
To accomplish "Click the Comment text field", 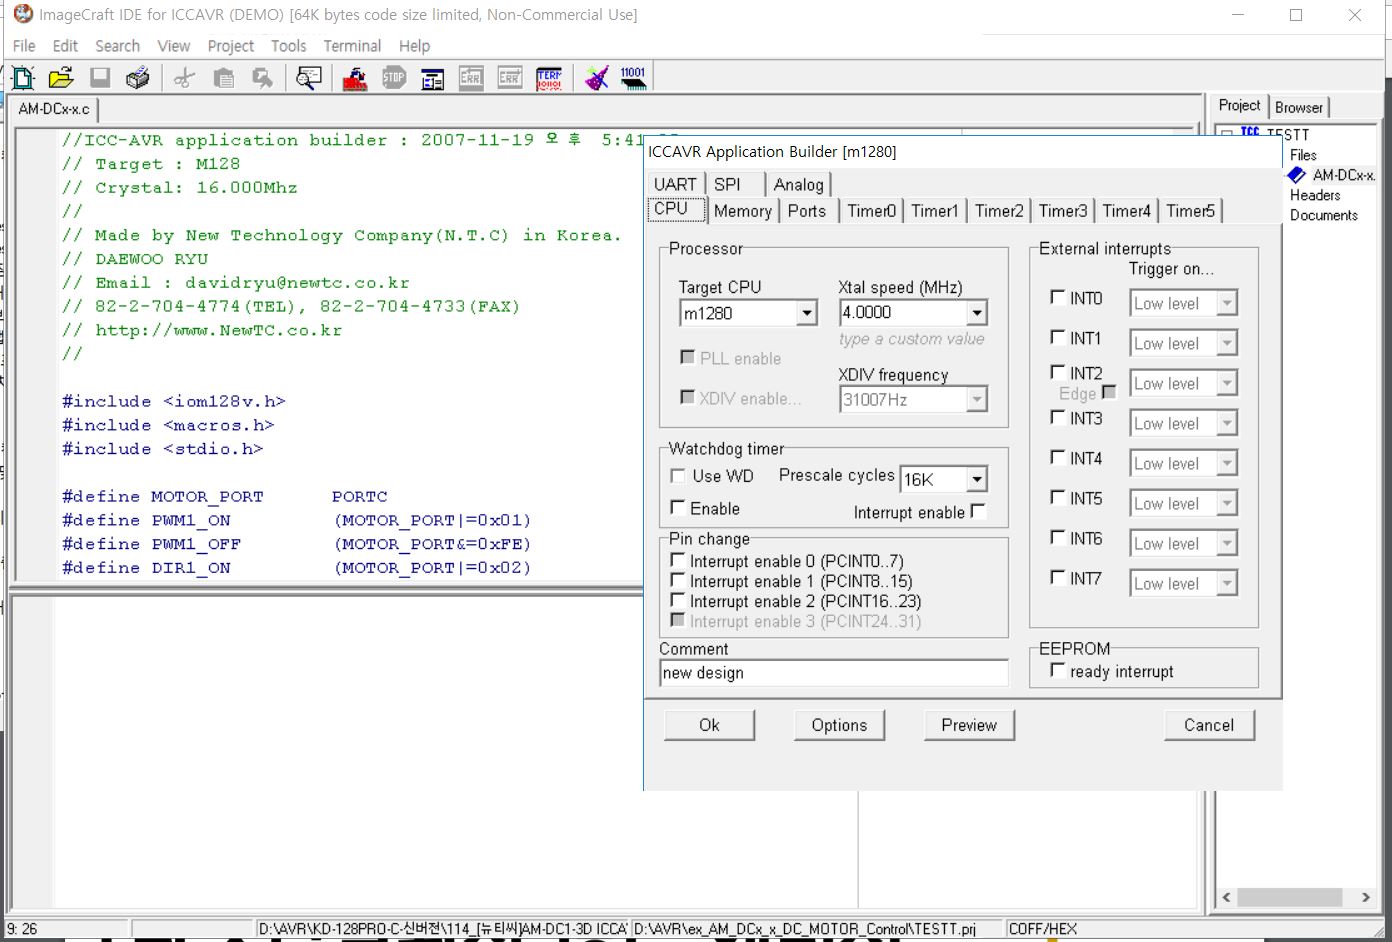I will point(833,673).
